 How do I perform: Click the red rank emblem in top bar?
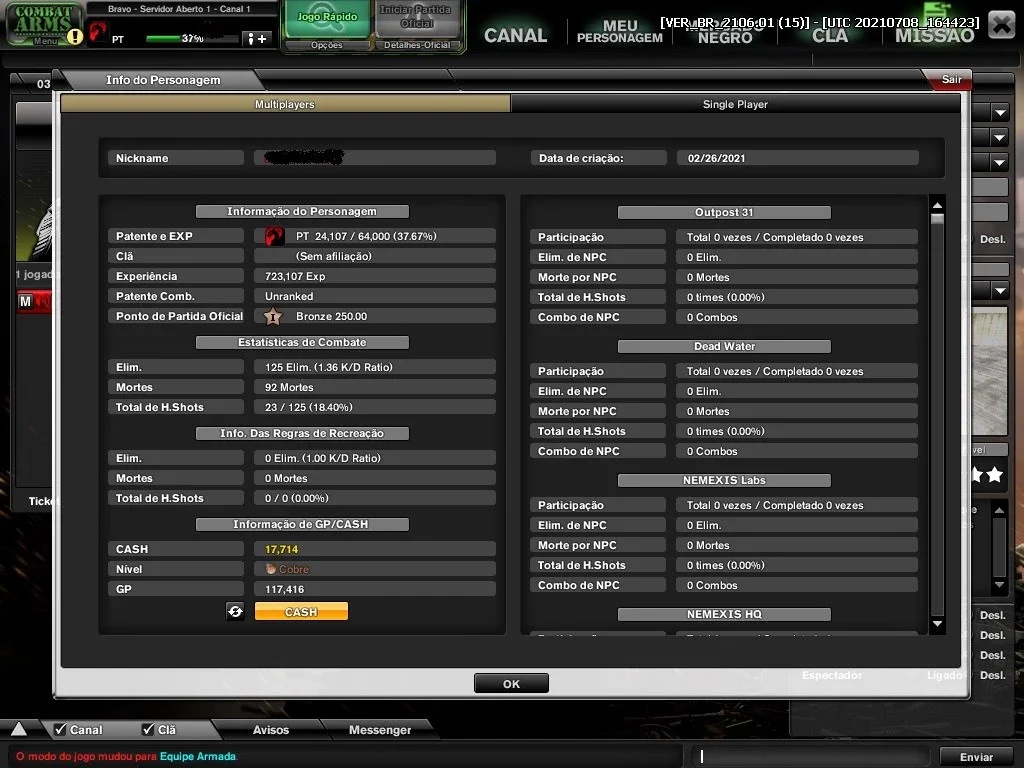coord(98,31)
